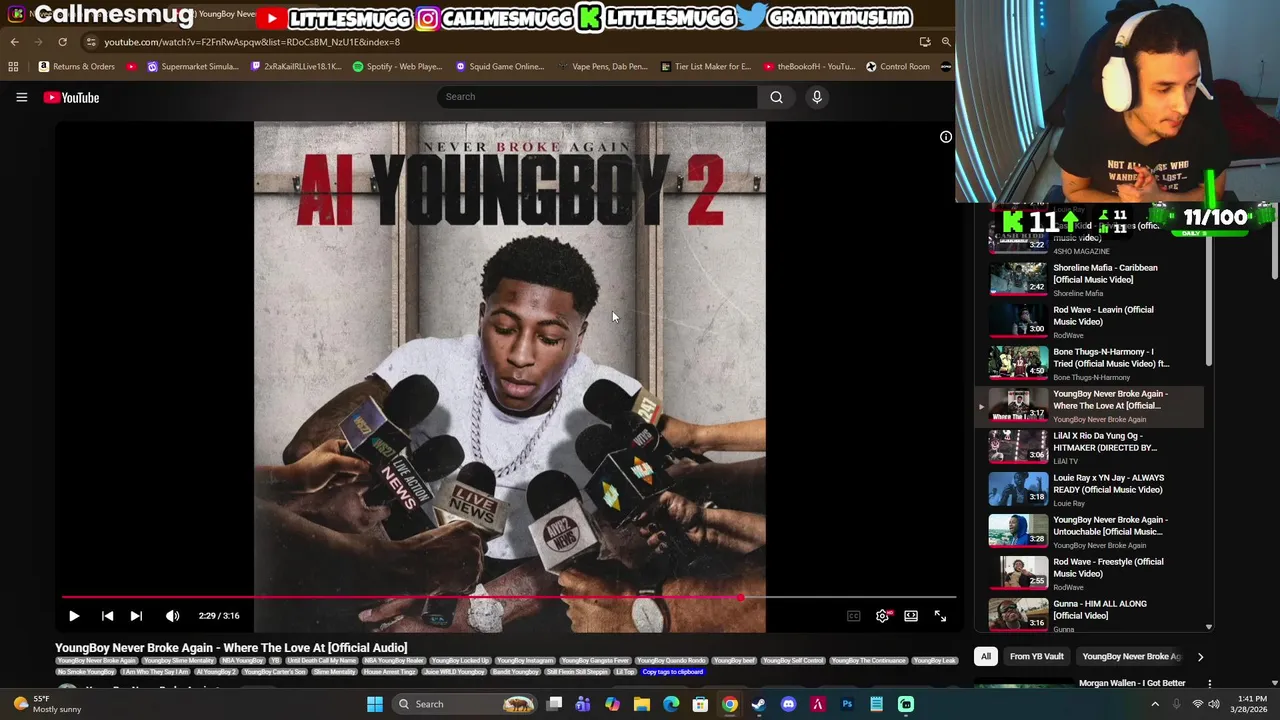Open the 2xRaKaiRLLive18.1K bookmark
Screen dimensions: 1280x720
pyautogui.click(x=296, y=67)
